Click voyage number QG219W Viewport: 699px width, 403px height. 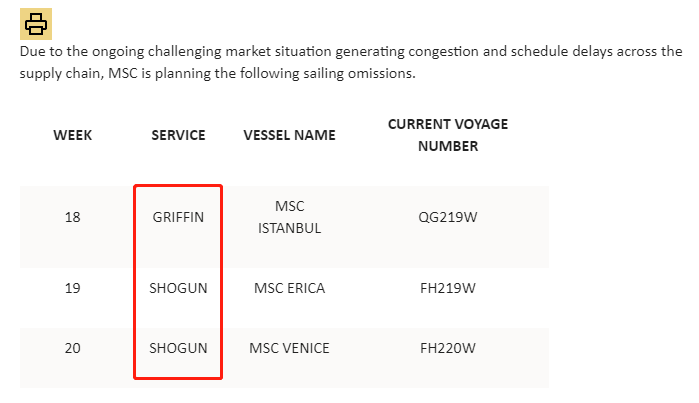point(447,217)
